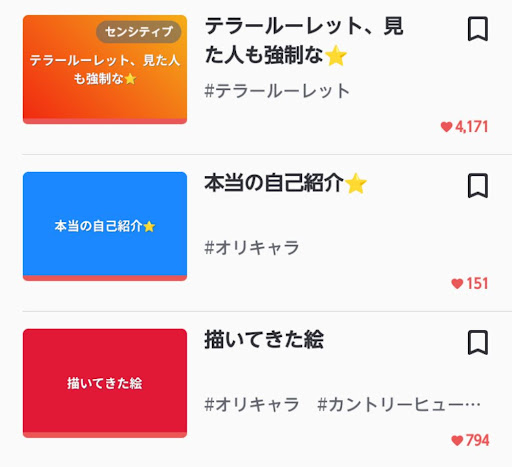Open the 本当の自己紹介 title link

pyautogui.click(x=286, y=183)
